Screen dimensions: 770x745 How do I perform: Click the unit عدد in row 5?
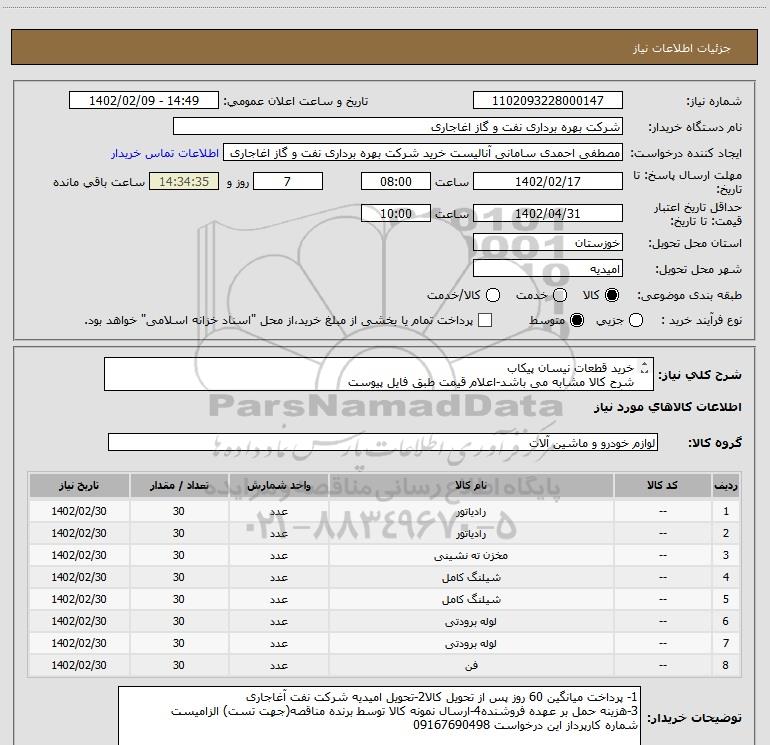click(278, 600)
